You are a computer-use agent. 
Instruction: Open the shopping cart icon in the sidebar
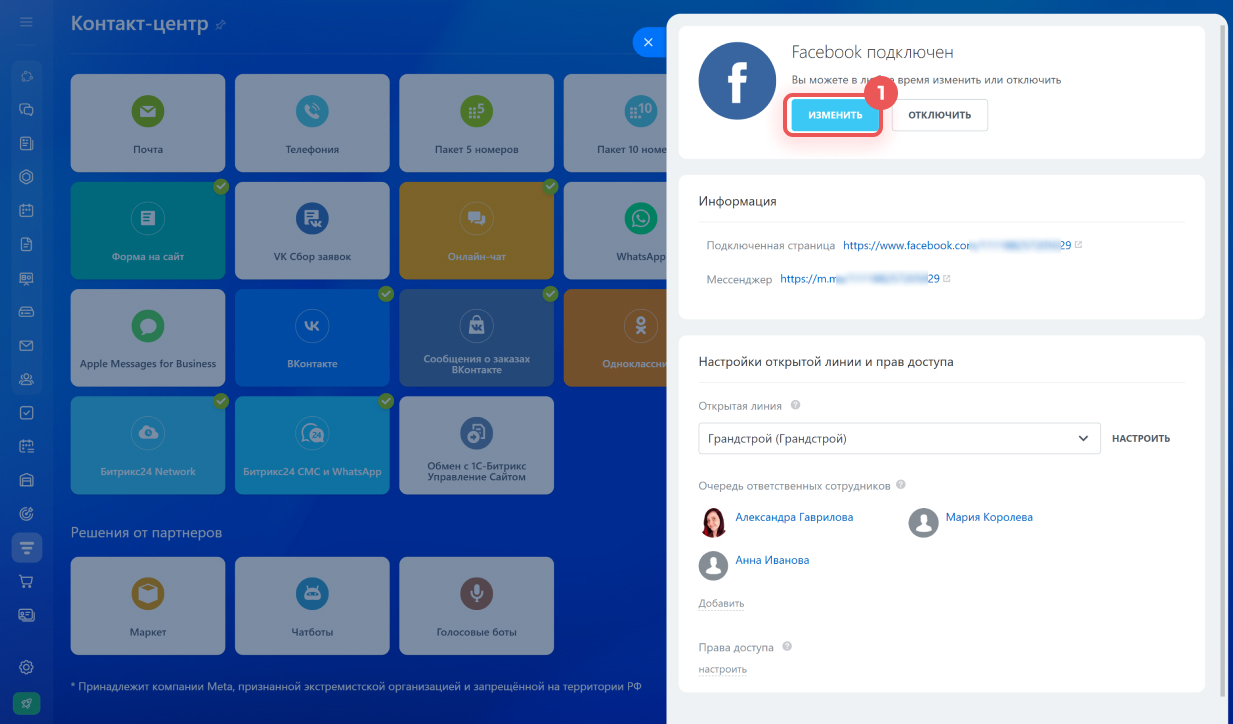27,581
